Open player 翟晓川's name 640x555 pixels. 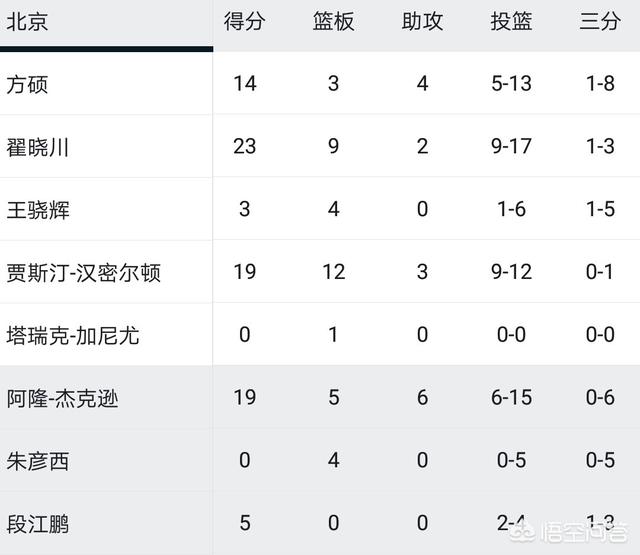point(38,147)
